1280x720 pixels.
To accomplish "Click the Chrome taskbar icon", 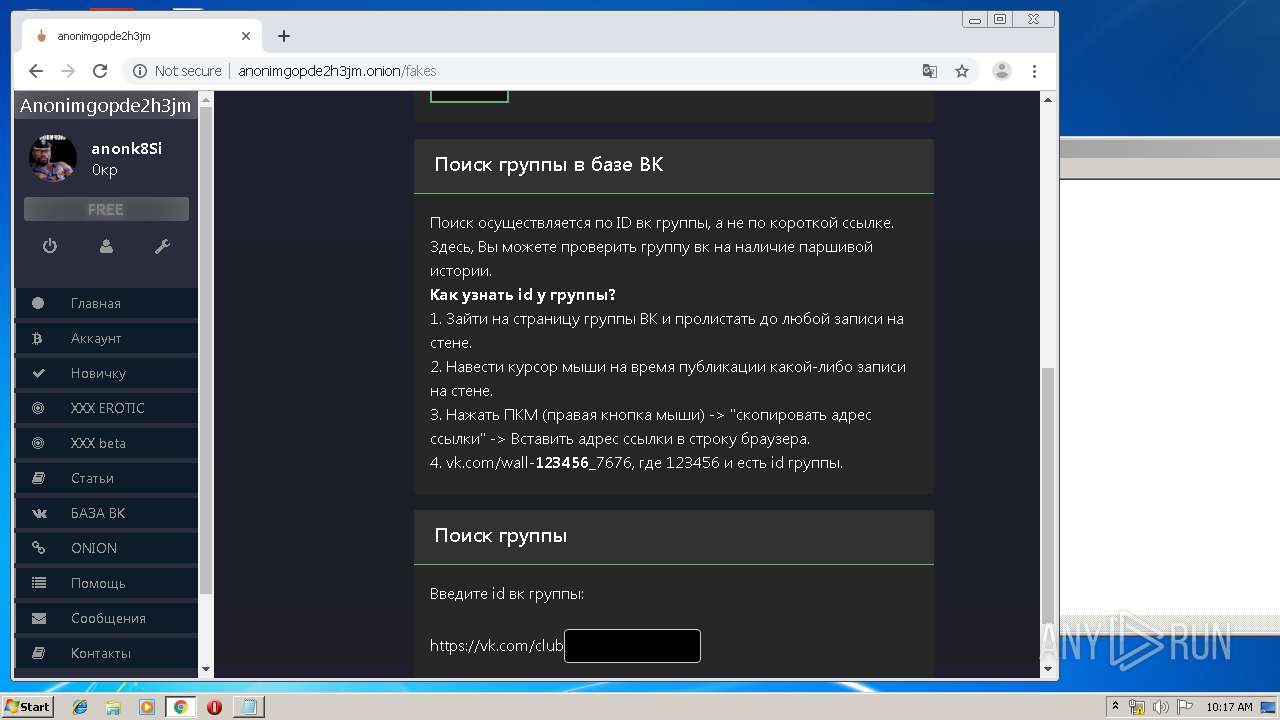I will click(x=180, y=707).
